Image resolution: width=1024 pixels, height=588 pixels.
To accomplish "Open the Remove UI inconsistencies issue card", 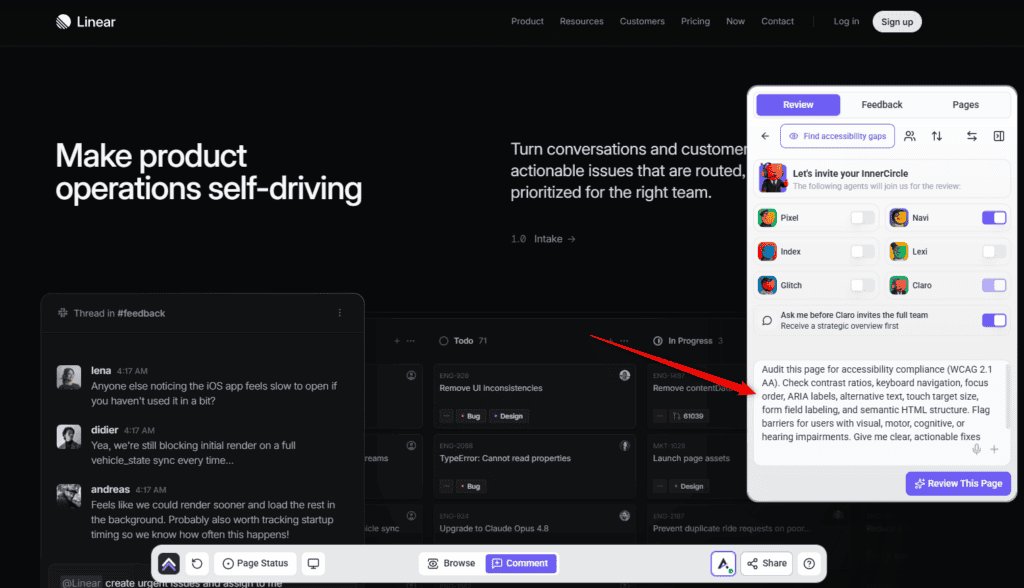I will pyautogui.click(x=534, y=396).
